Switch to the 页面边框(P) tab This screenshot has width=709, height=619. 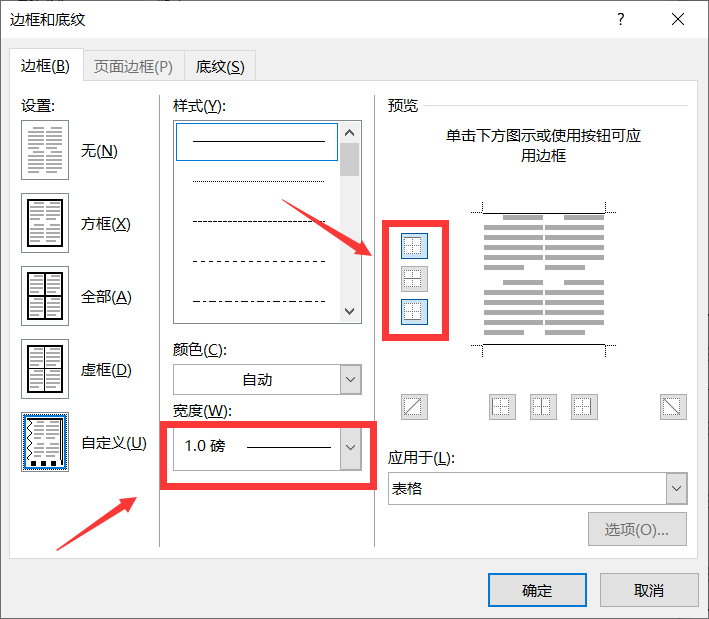click(133, 67)
